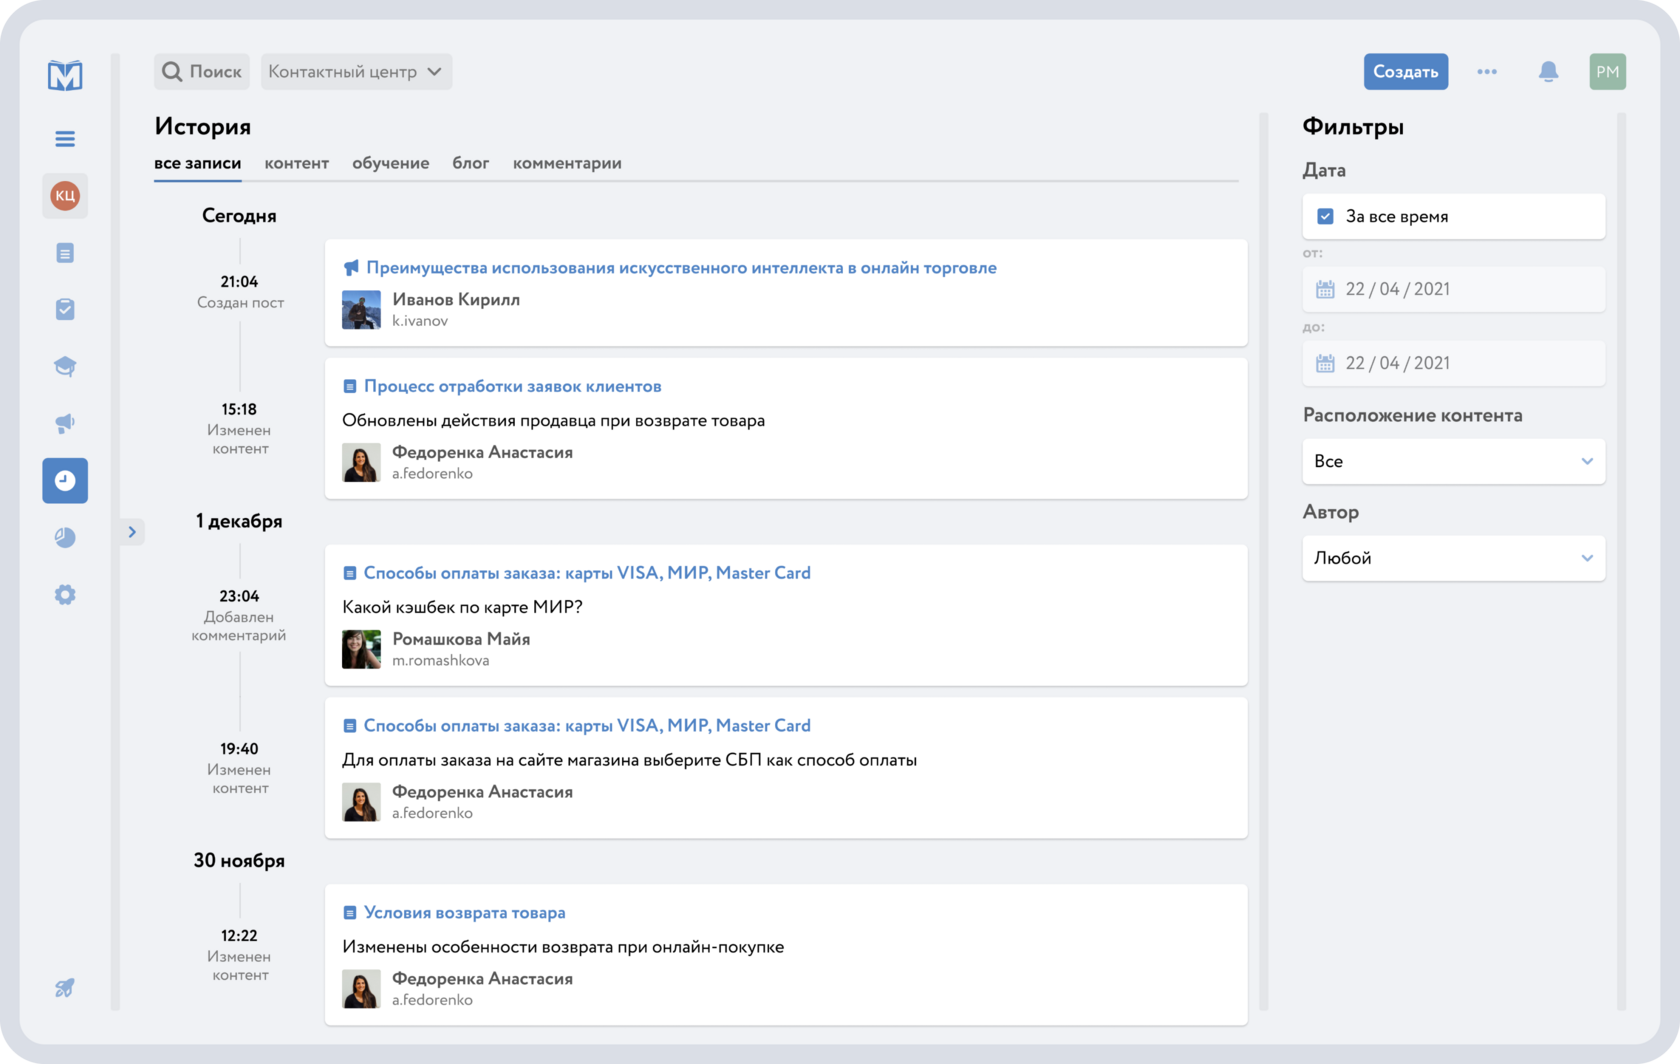Expand the 'Расположение контента' dropdown
1680x1064 pixels.
point(1453,462)
